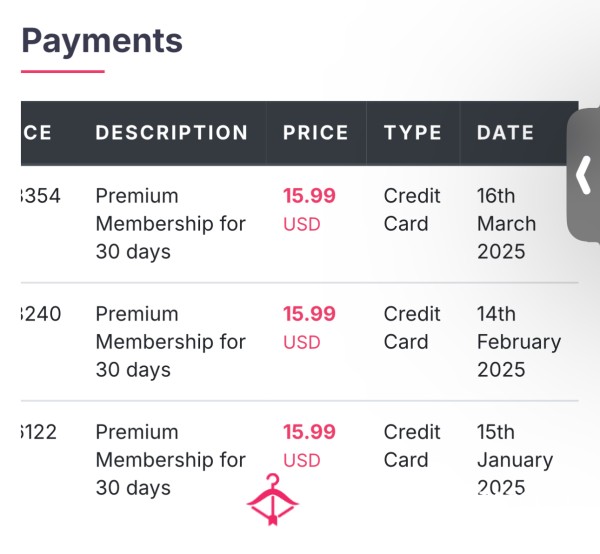Open invoice number ending 122
Image resolution: width=600 pixels, height=554 pixels.
point(39,432)
